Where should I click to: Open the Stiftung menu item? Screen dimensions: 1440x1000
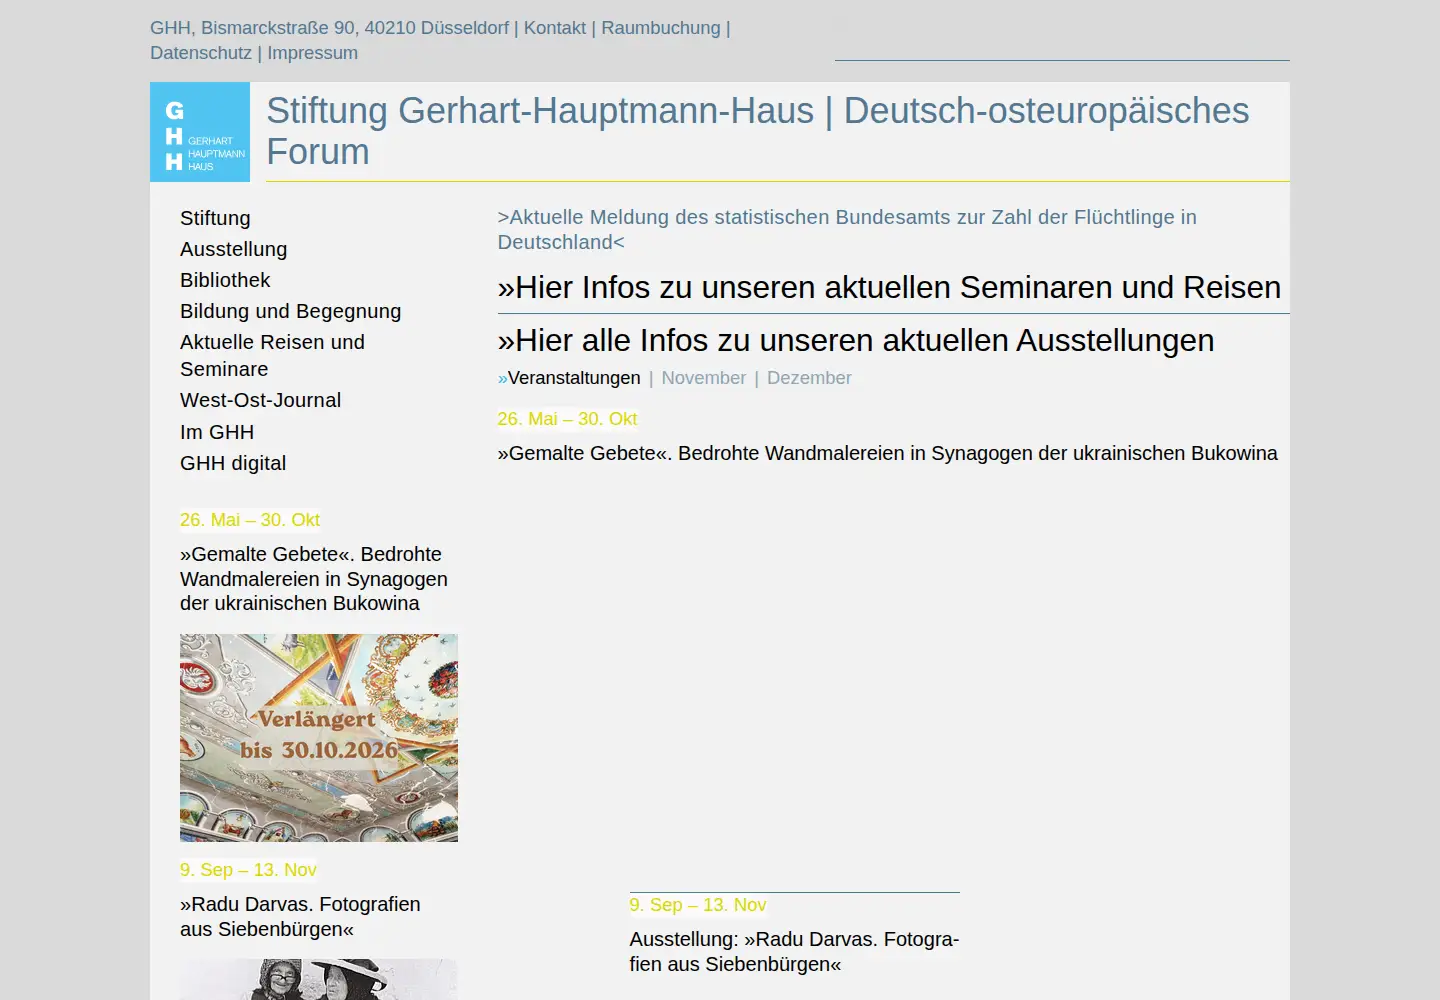pos(215,218)
